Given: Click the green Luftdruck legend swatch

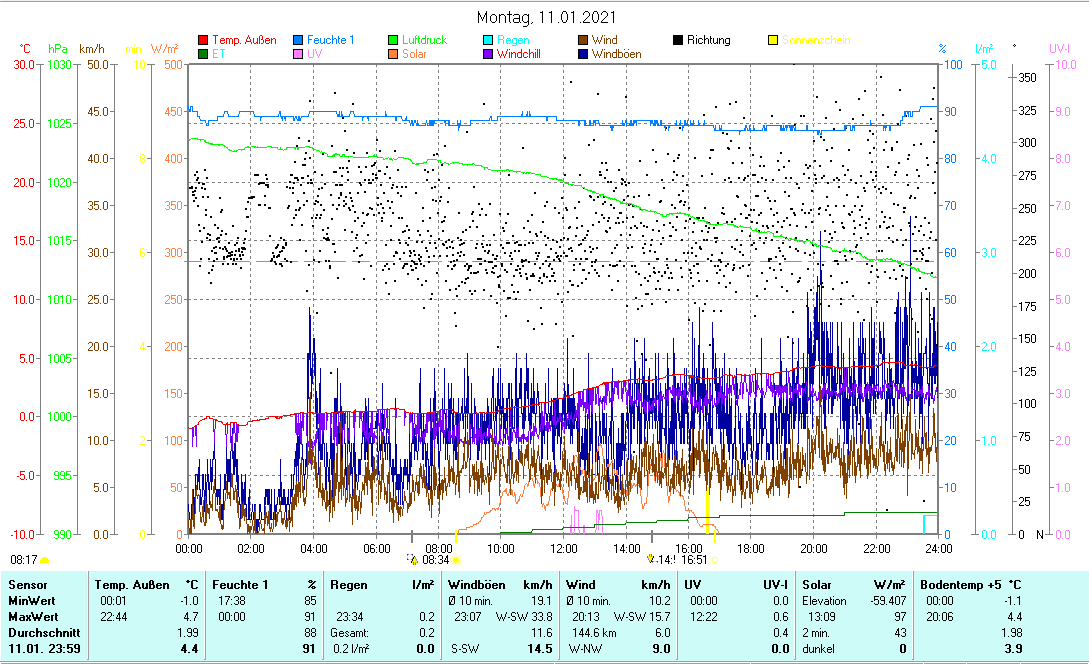Looking at the screenshot, I should pos(393,40).
